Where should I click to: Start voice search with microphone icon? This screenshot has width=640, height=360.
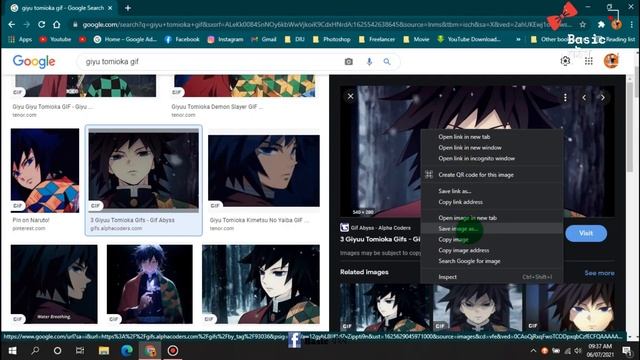[369, 62]
